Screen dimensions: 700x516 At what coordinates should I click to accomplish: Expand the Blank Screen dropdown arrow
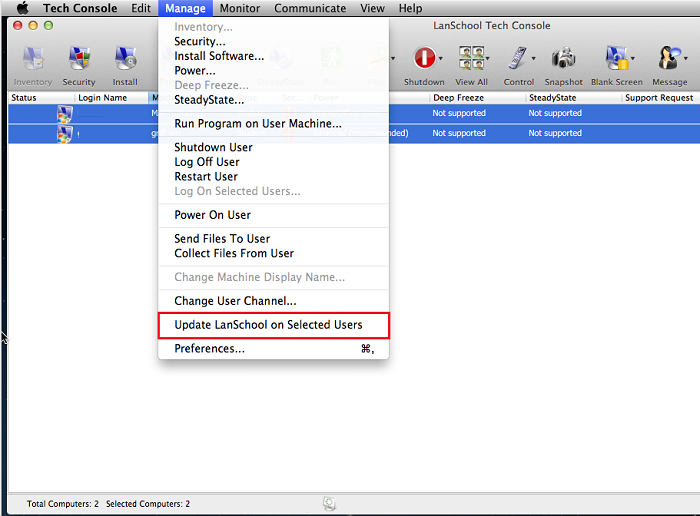coord(633,58)
